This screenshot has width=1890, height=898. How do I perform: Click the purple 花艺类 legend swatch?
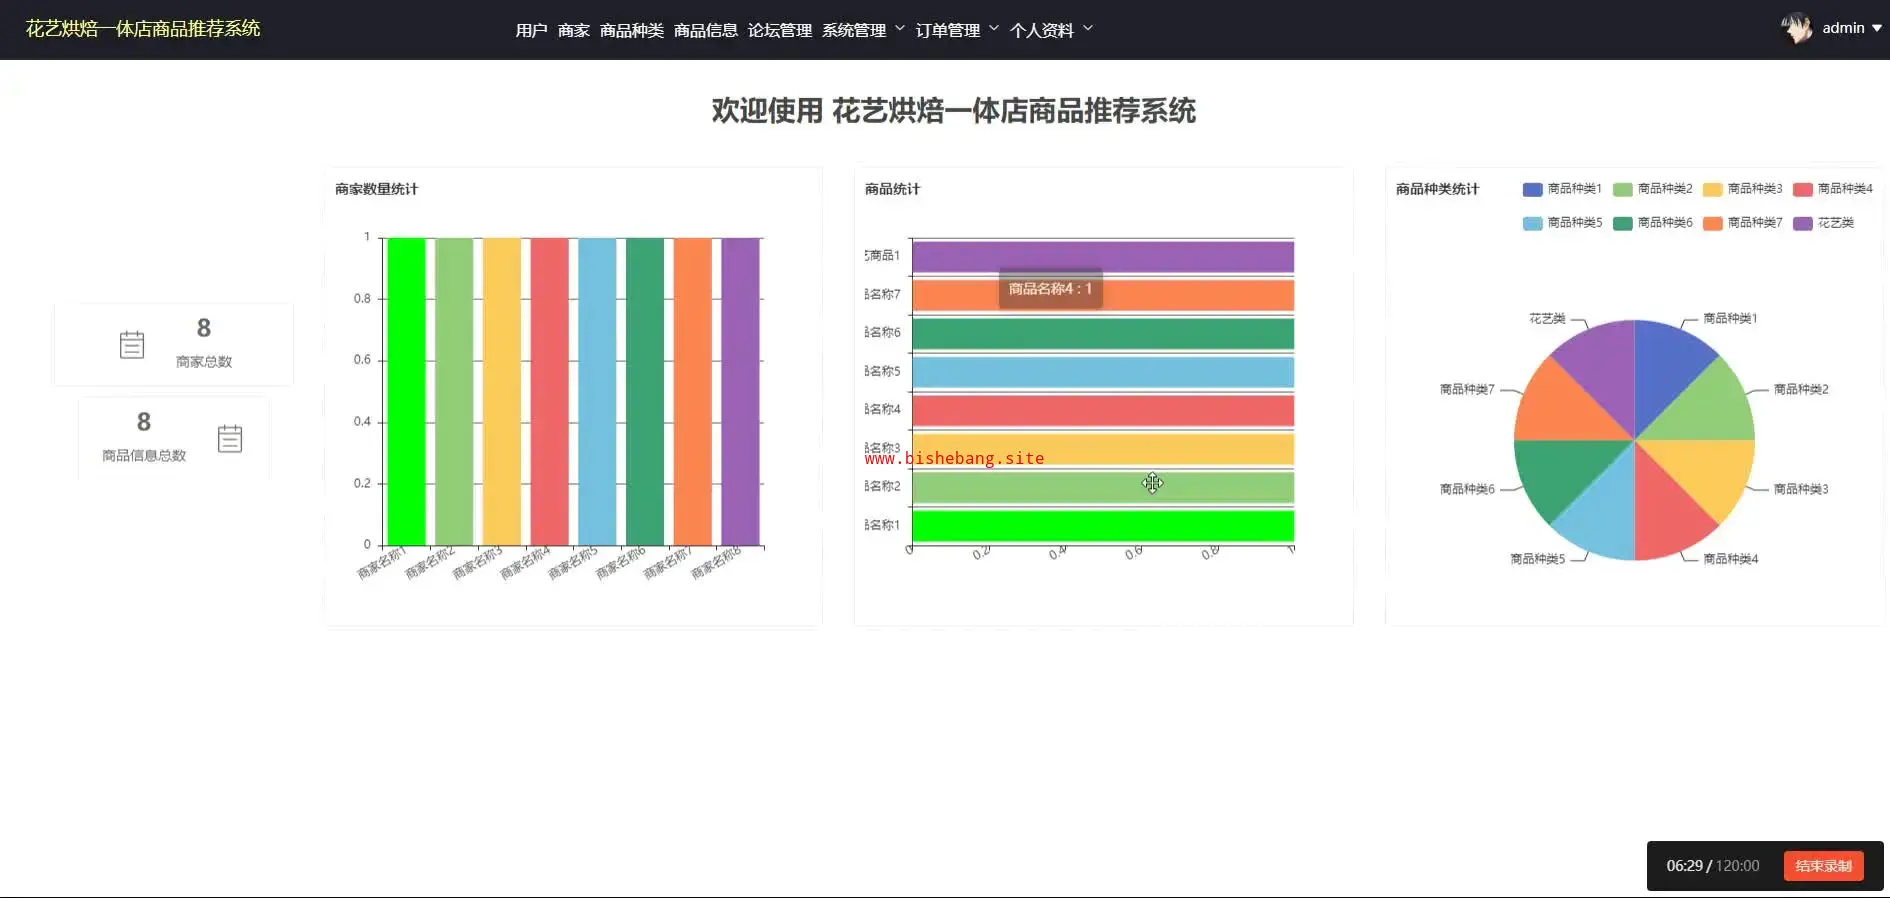[x=1802, y=223]
